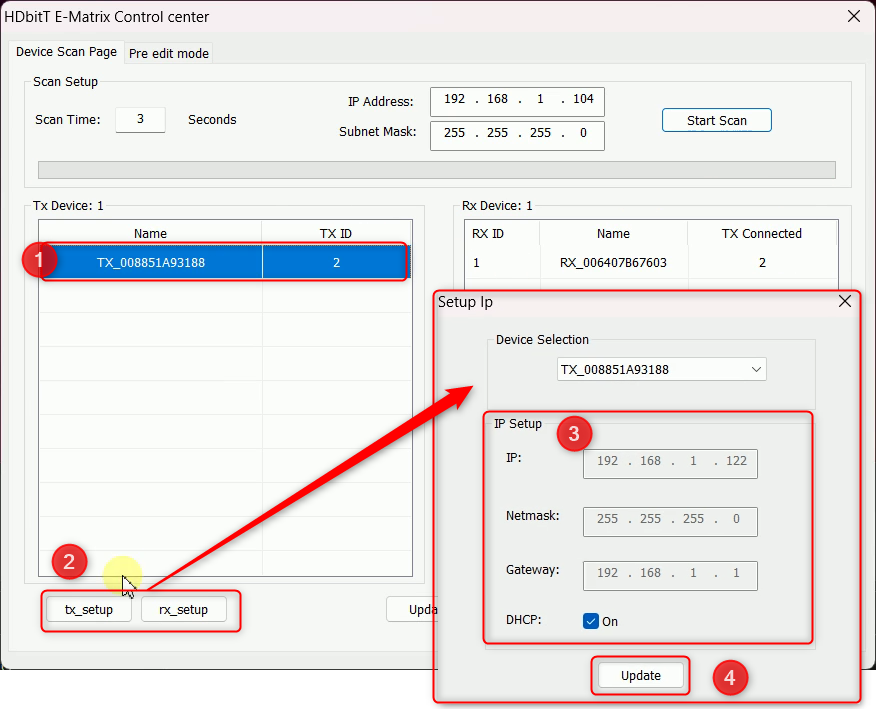The height and width of the screenshot is (709, 876).
Task: Click the Netmask field in IP Setup
Action: [669, 520]
